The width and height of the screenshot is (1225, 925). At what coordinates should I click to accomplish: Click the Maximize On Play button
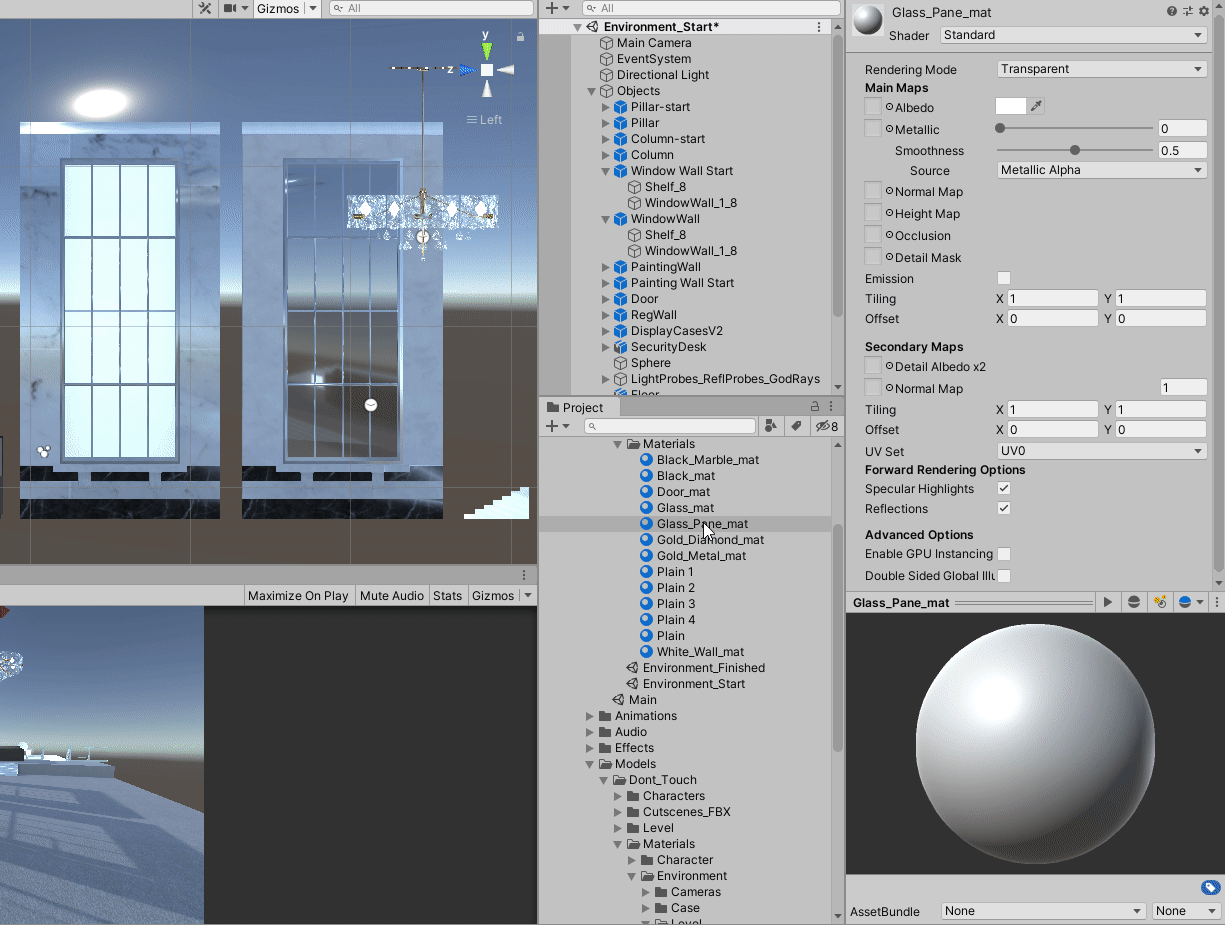[x=297, y=595]
